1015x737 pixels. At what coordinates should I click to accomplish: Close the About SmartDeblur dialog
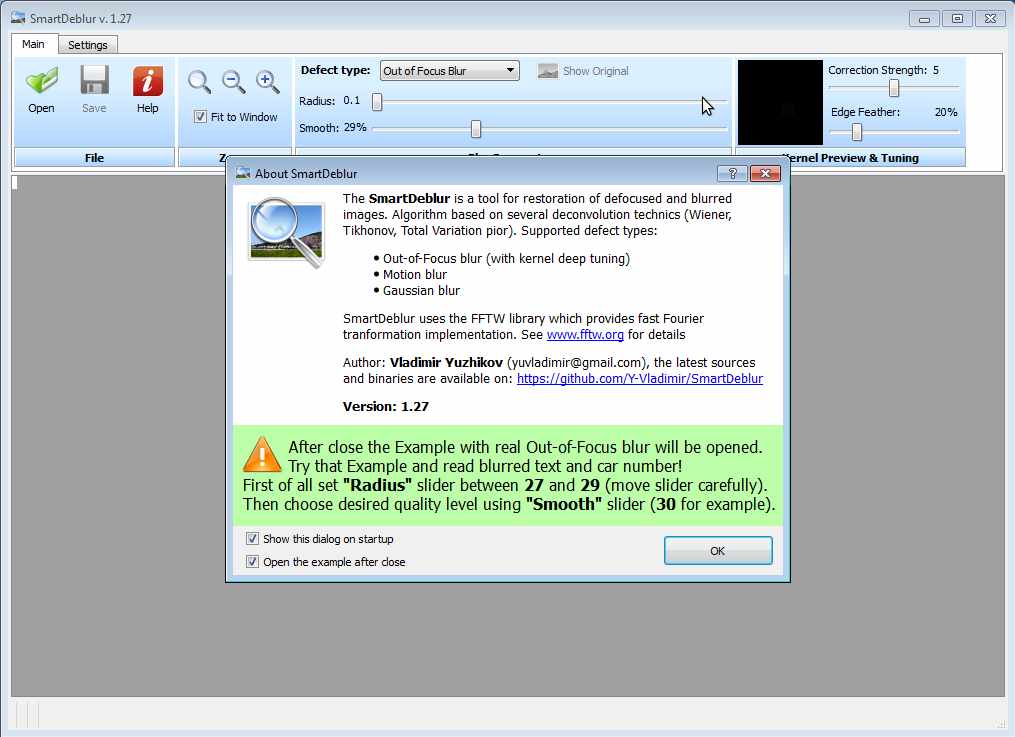click(765, 173)
